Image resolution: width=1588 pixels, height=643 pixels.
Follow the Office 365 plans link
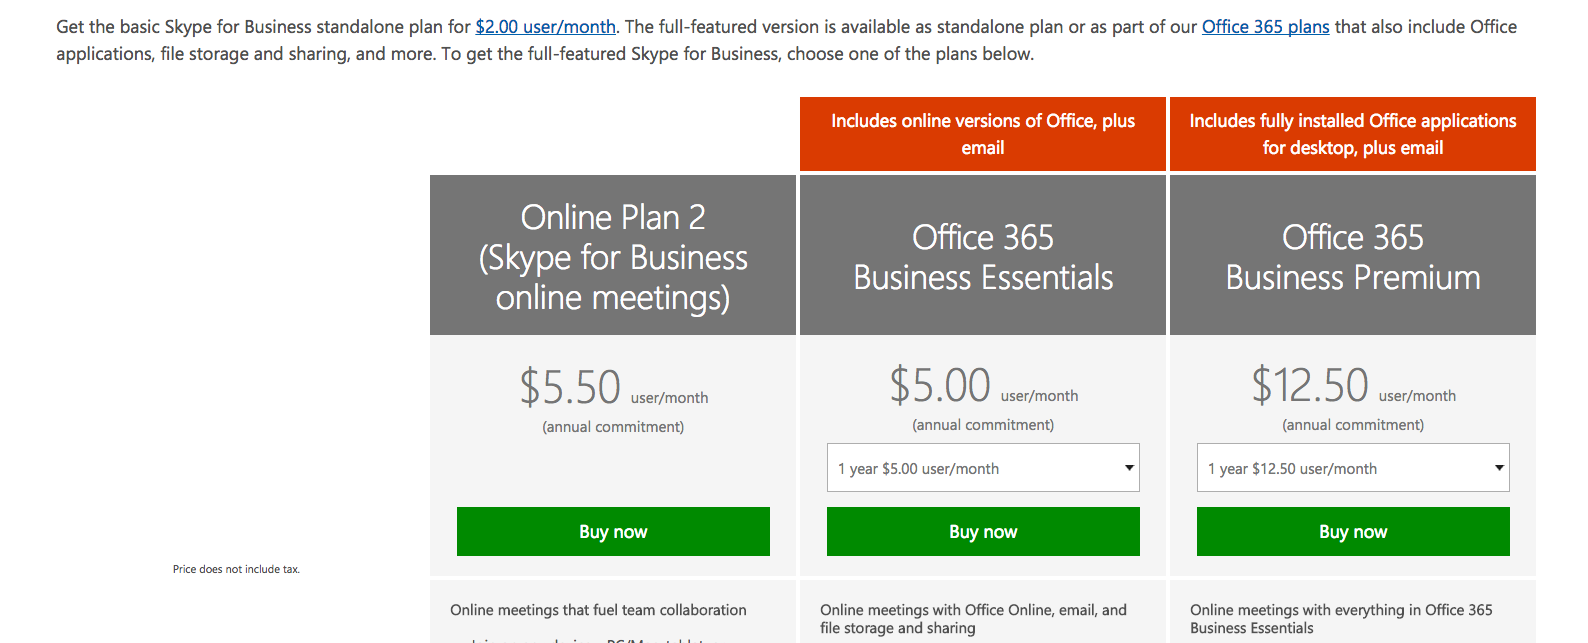coord(1265,27)
